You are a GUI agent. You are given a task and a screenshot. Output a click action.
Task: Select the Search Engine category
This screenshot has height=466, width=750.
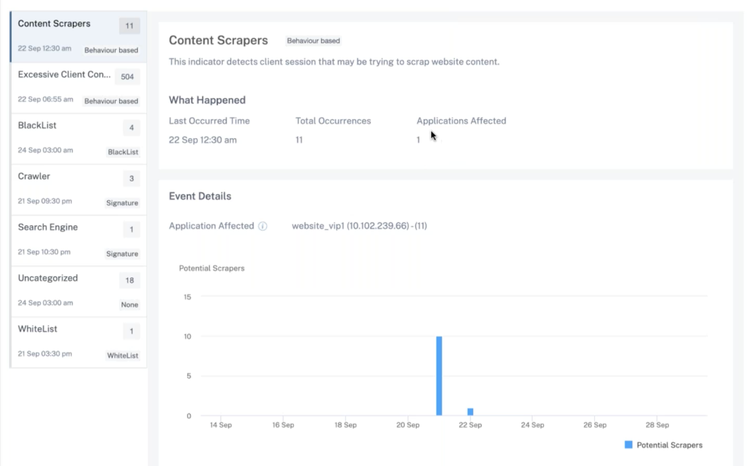[x=79, y=241]
